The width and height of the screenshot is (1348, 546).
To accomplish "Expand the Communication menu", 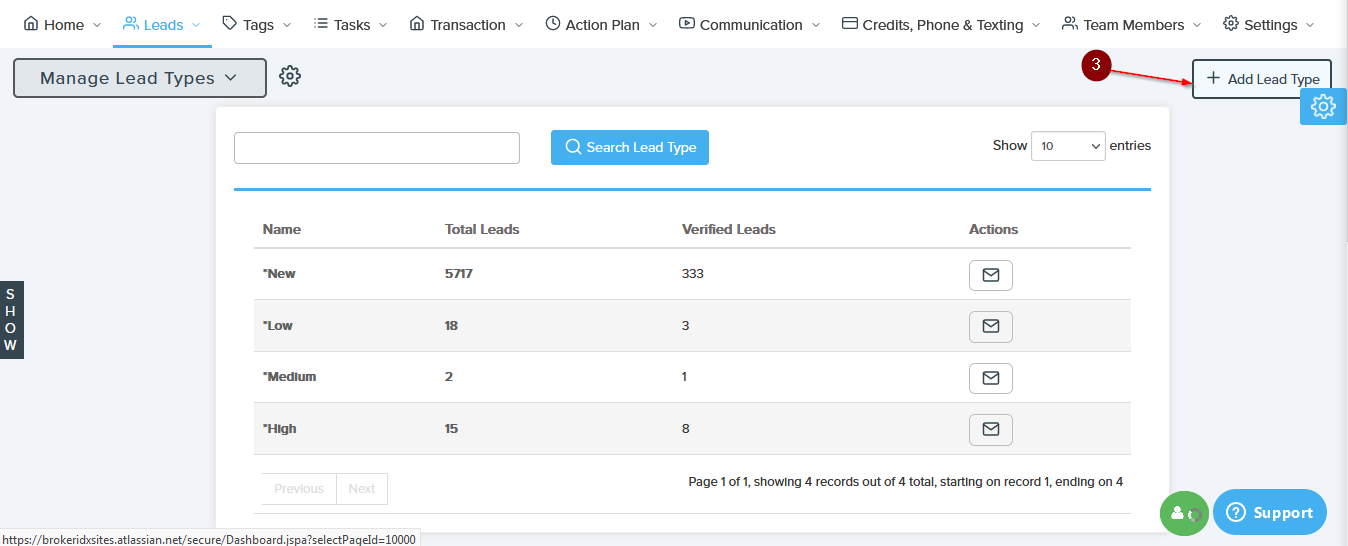I will tap(749, 25).
